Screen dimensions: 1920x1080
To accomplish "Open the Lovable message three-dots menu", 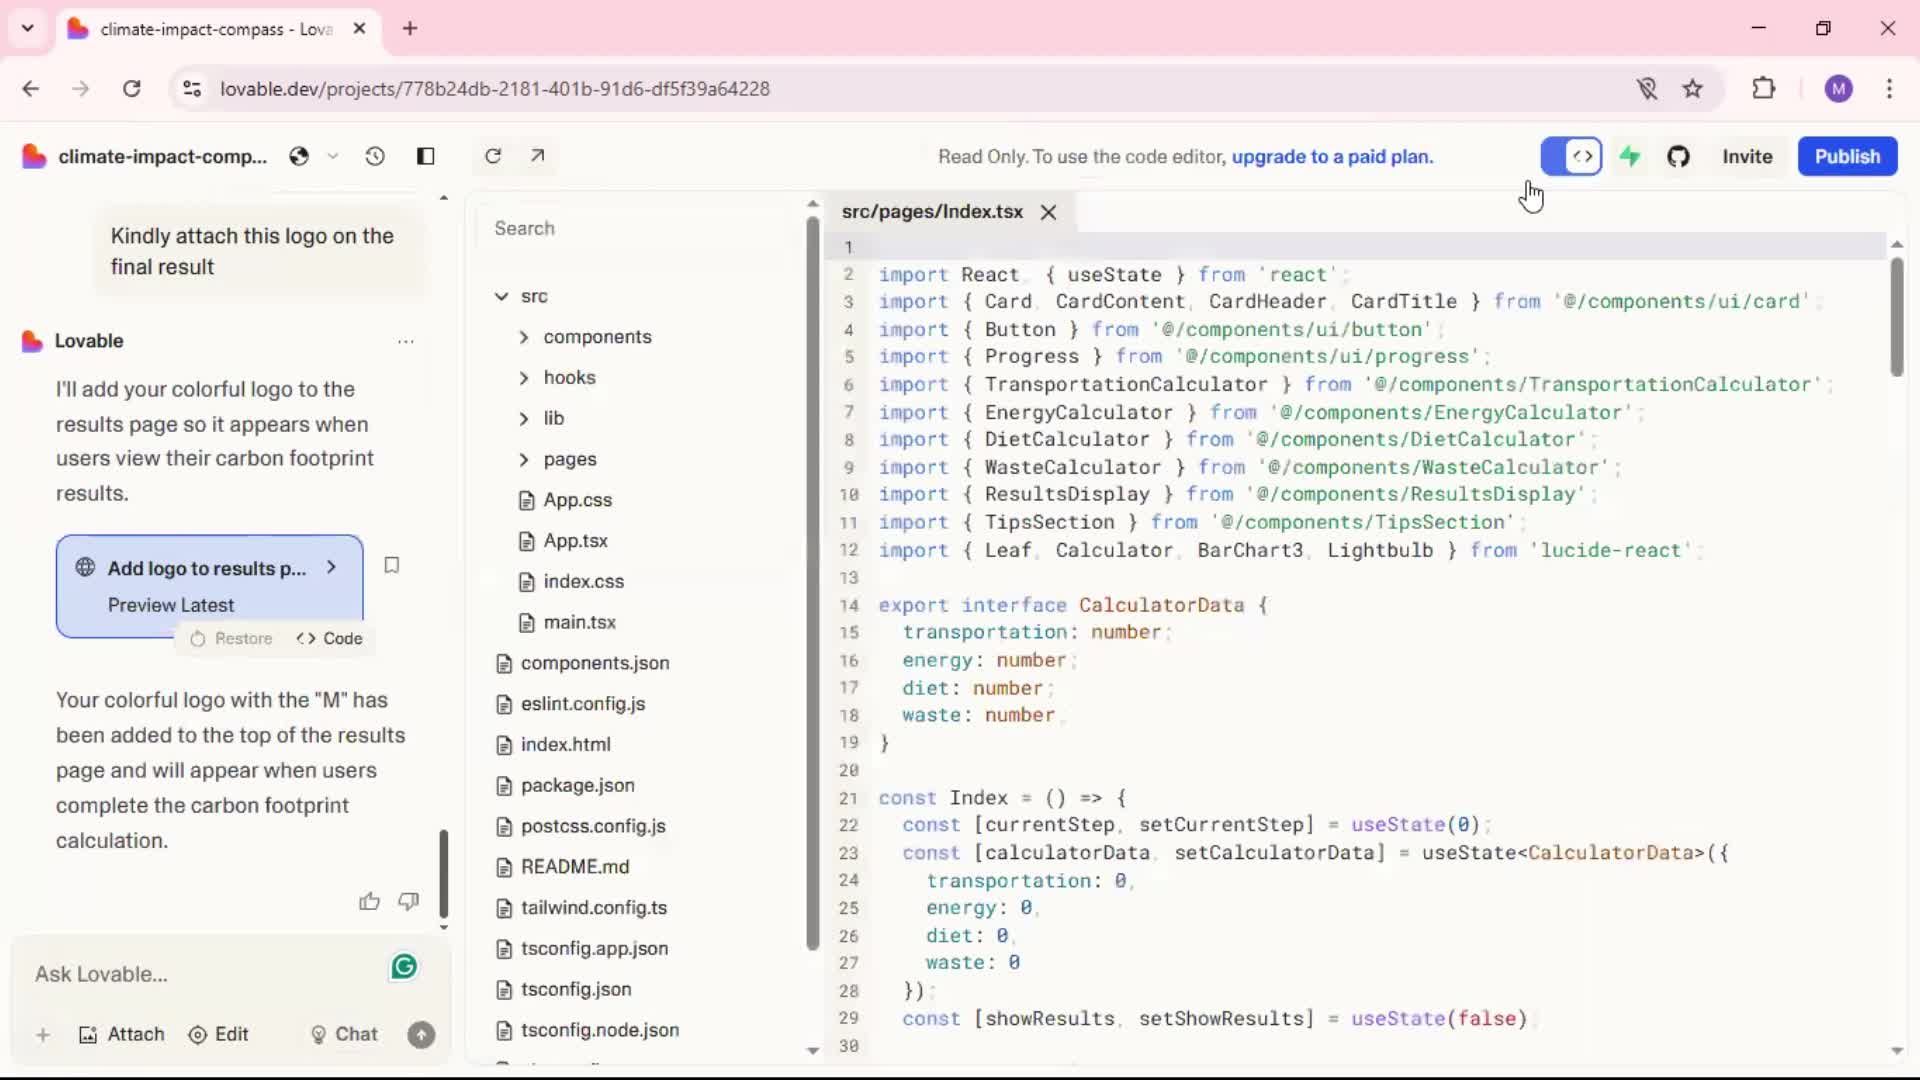I will click(x=405, y=341).
